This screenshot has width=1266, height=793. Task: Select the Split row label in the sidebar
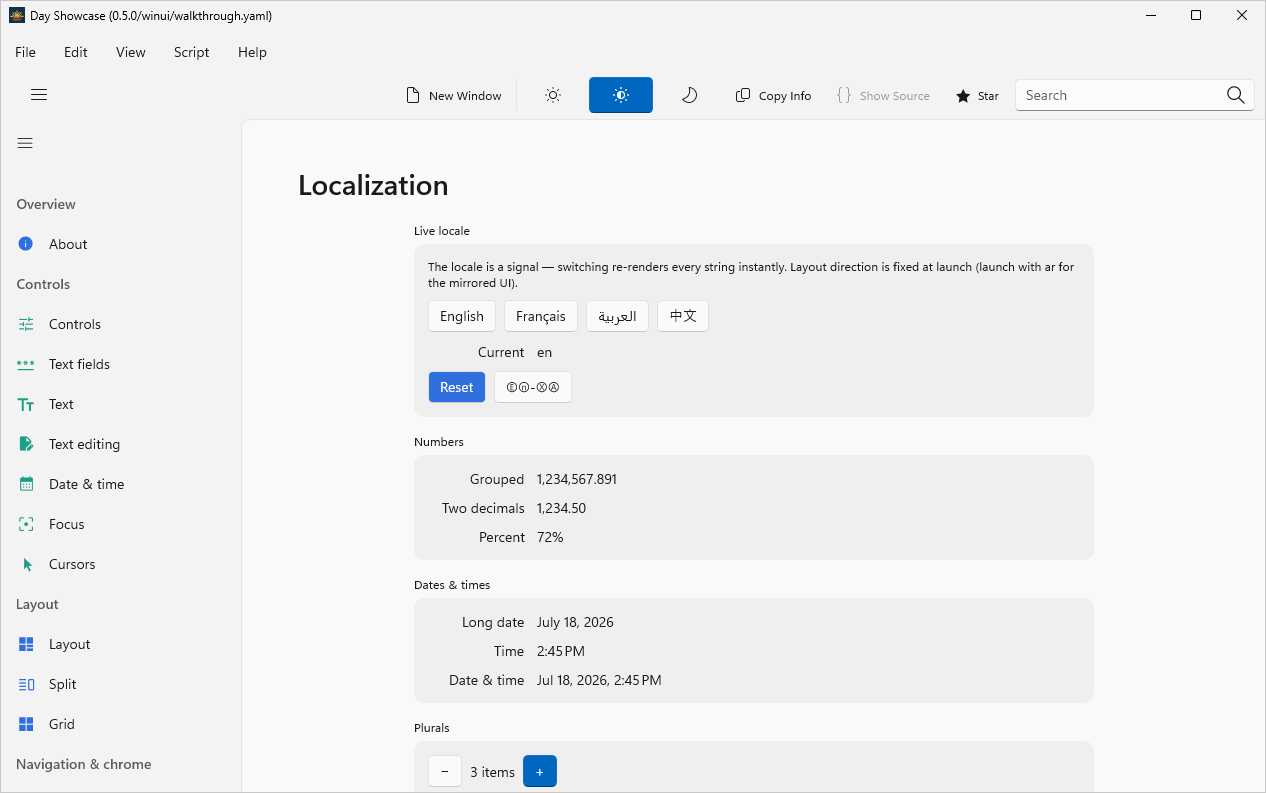pyautogui.click(x=63, y=684)
